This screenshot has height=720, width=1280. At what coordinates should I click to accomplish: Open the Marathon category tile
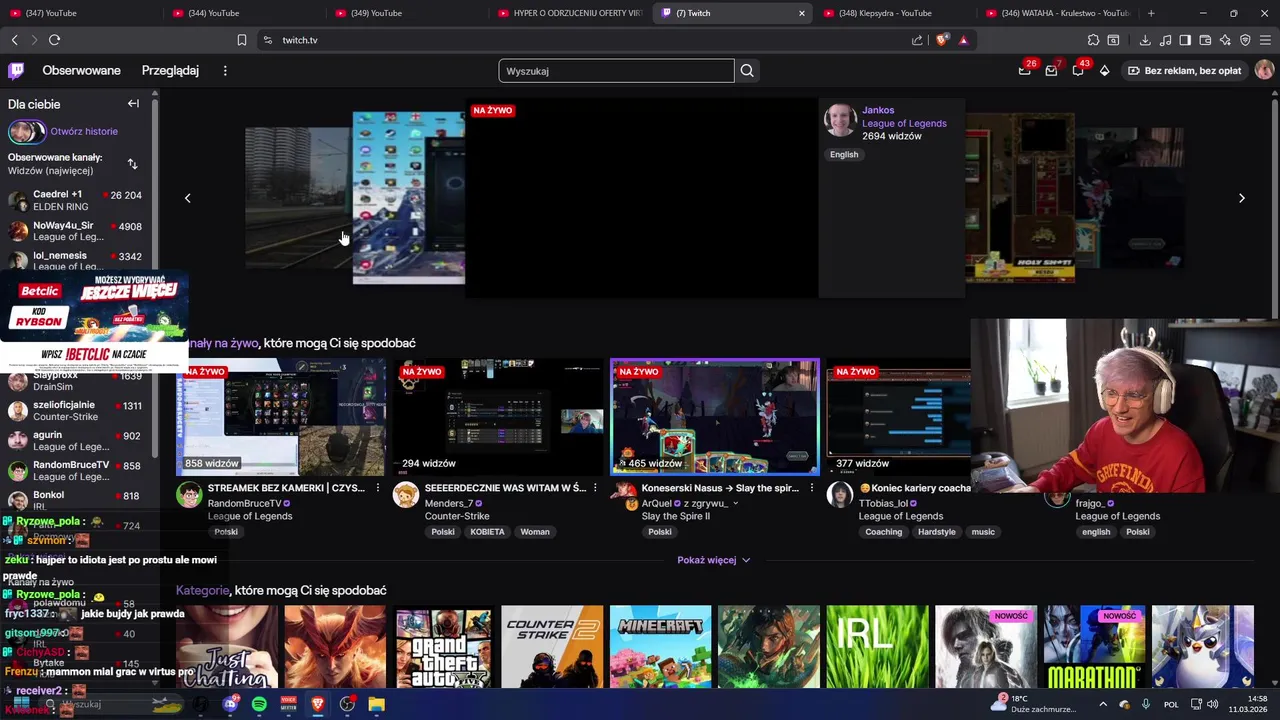coord(1095,646)
